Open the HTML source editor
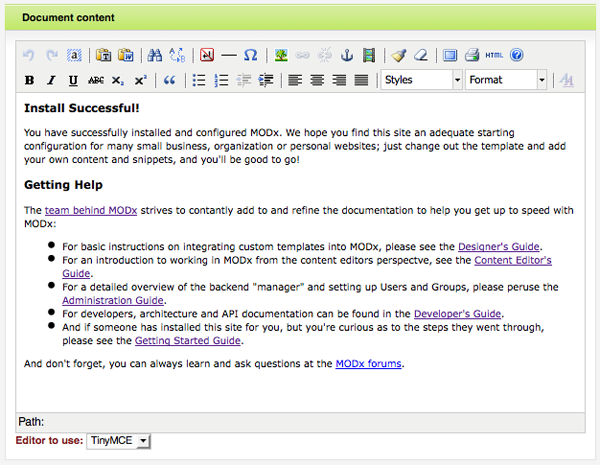This screenshot has height=465, width=600. [x=494, y=55]
